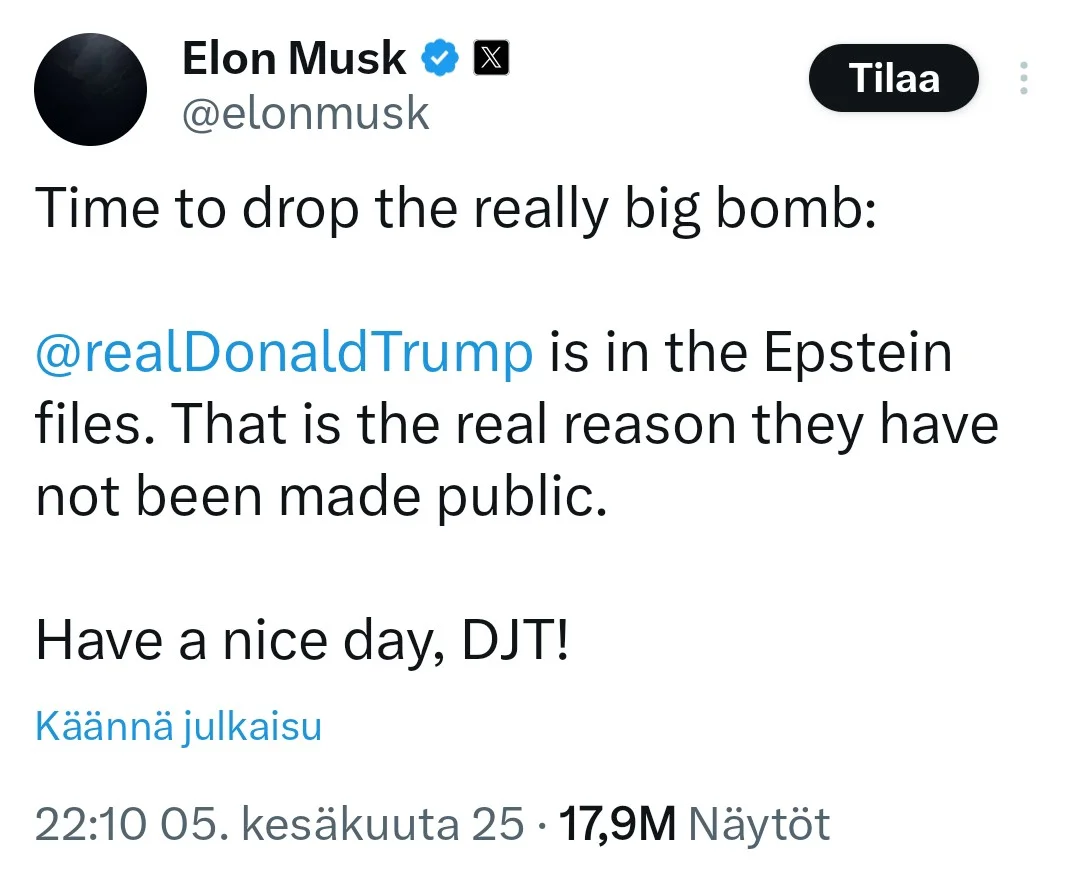Click the line starting "files. That is the real"
1080x875 pixels.
point(517,425)
